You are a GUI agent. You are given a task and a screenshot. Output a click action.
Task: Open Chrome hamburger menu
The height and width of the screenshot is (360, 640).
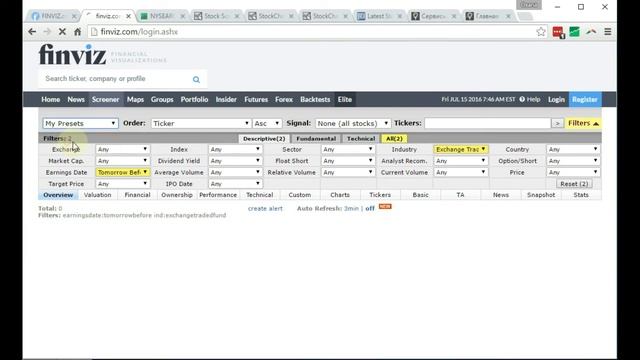click(607, 31)
